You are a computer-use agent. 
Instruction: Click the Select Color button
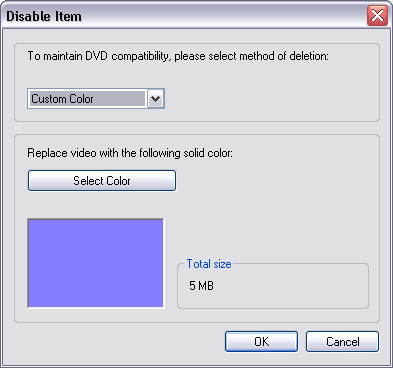(102, 181)
